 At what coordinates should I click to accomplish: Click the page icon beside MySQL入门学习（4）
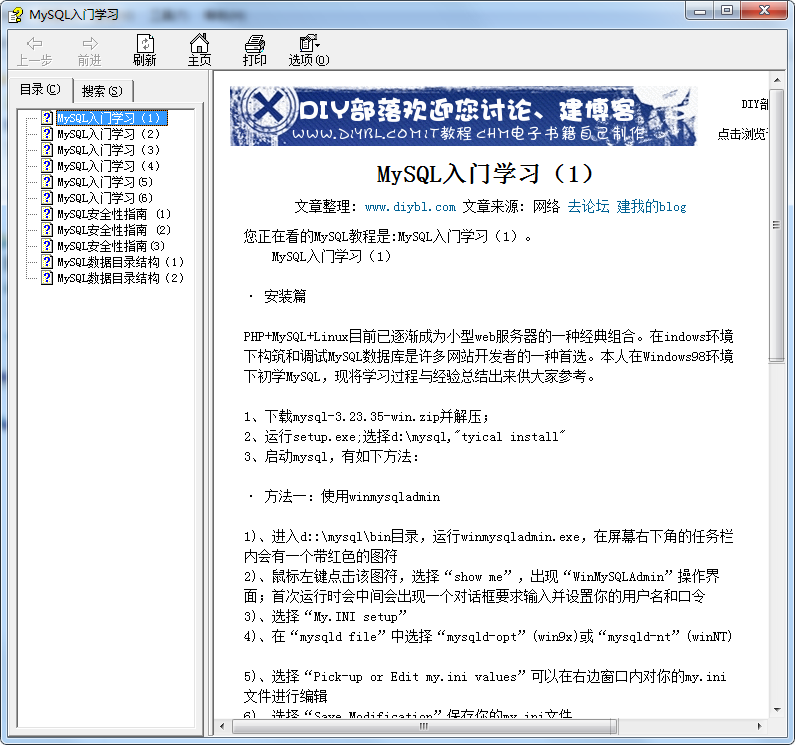[47, 166]
